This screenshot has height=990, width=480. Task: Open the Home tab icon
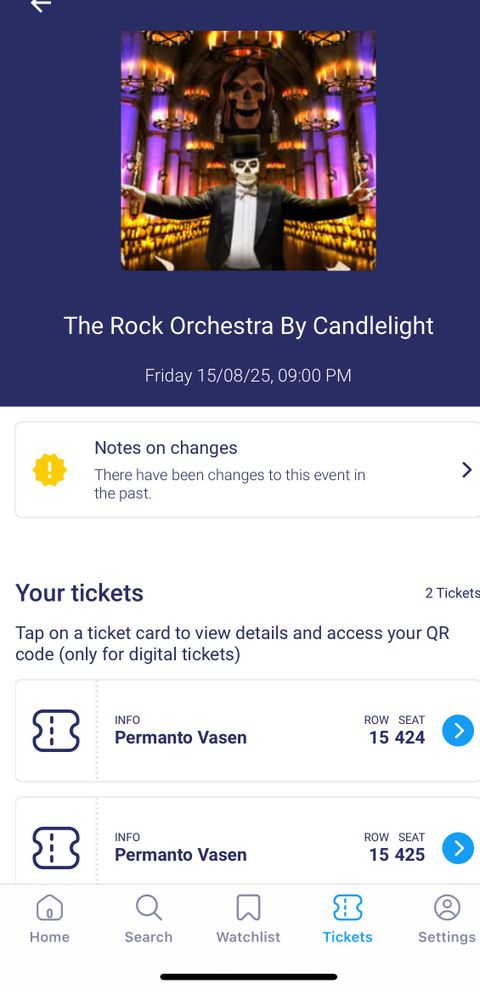click(49, 907)
